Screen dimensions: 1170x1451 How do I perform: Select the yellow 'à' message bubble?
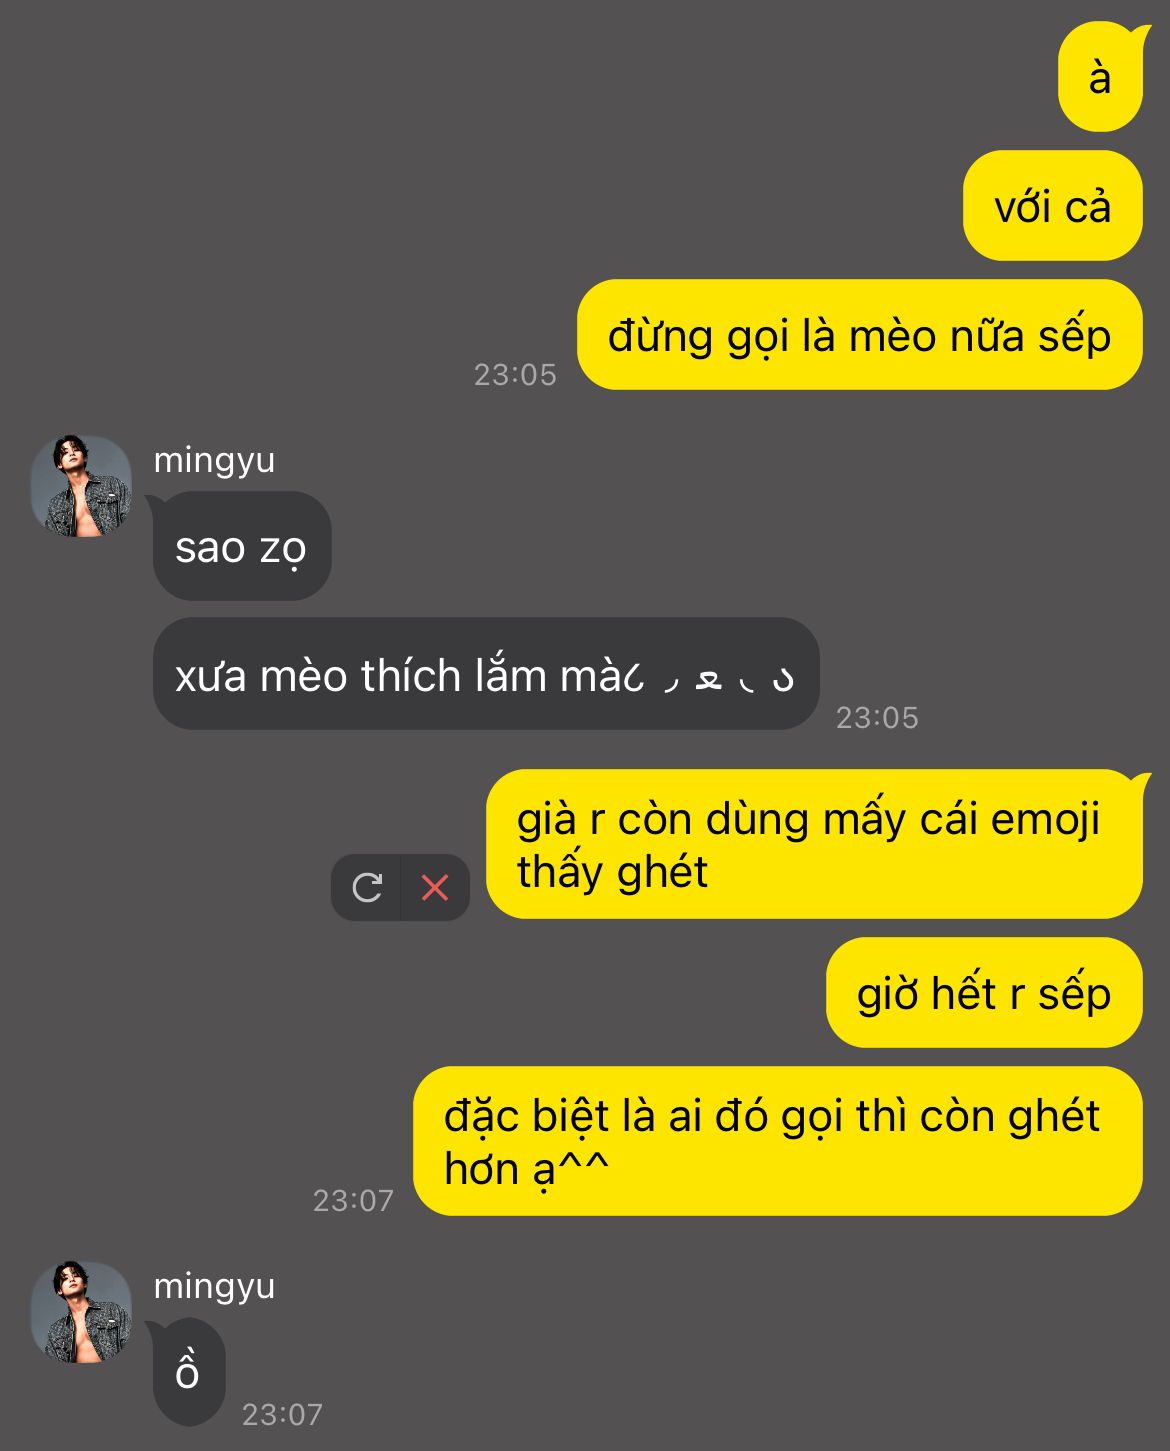pyautogui.click(x=1100, y=77)
